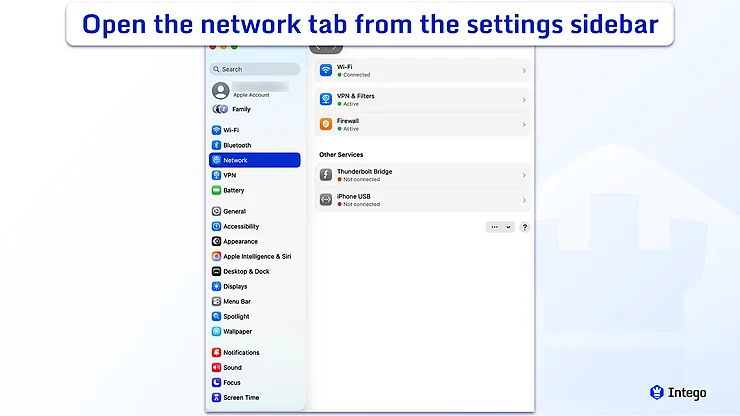Click the Family avatars icon
This screenshot has width=740, height=416.
[x=220, y=110]
